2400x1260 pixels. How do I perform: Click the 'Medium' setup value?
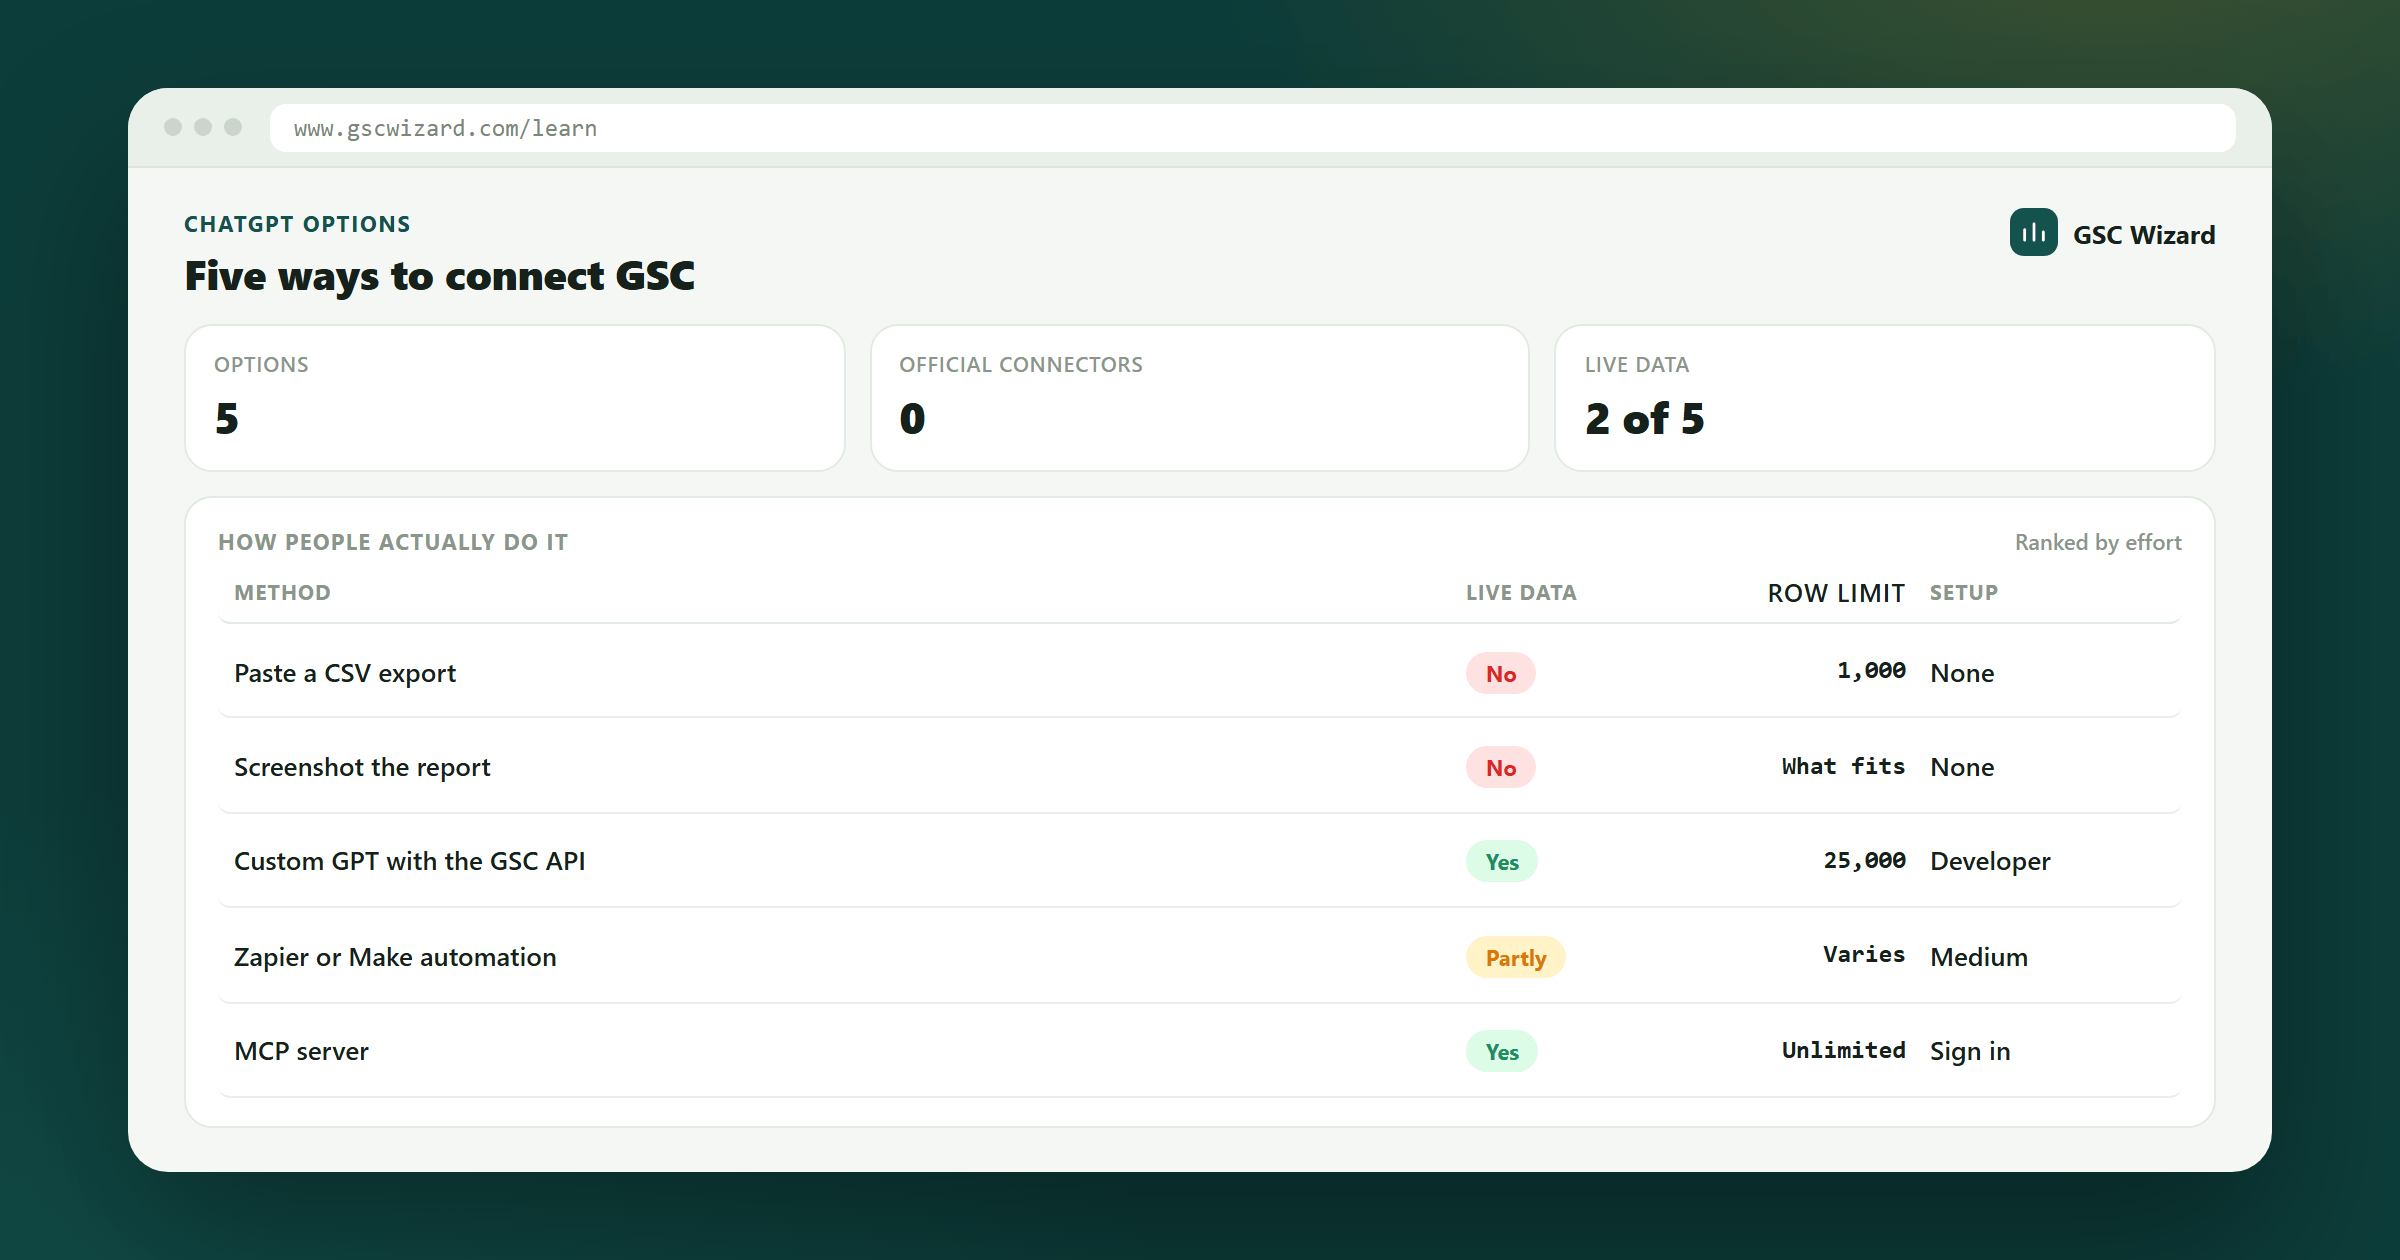[1979, 956]
